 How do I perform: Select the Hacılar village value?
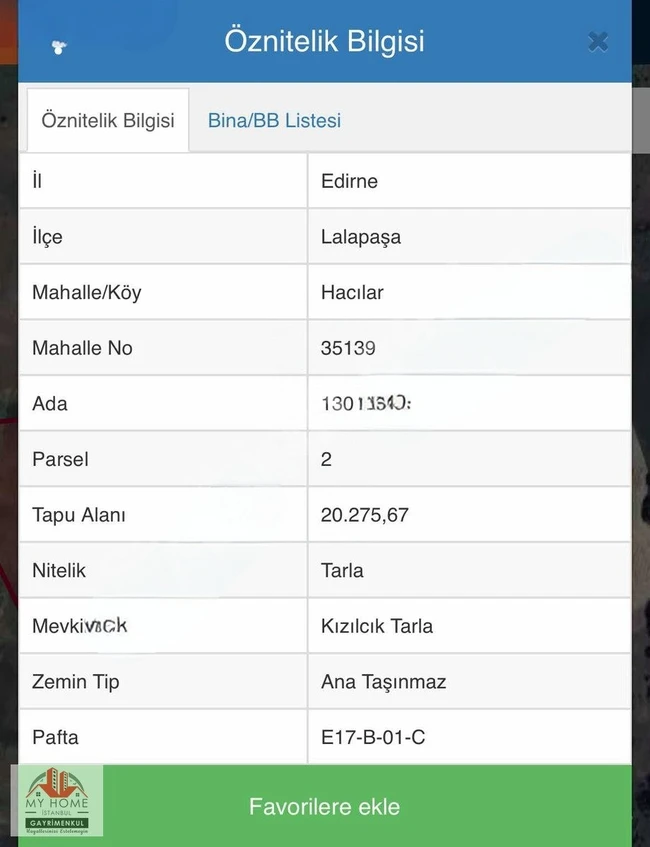[x=352, y=292]
